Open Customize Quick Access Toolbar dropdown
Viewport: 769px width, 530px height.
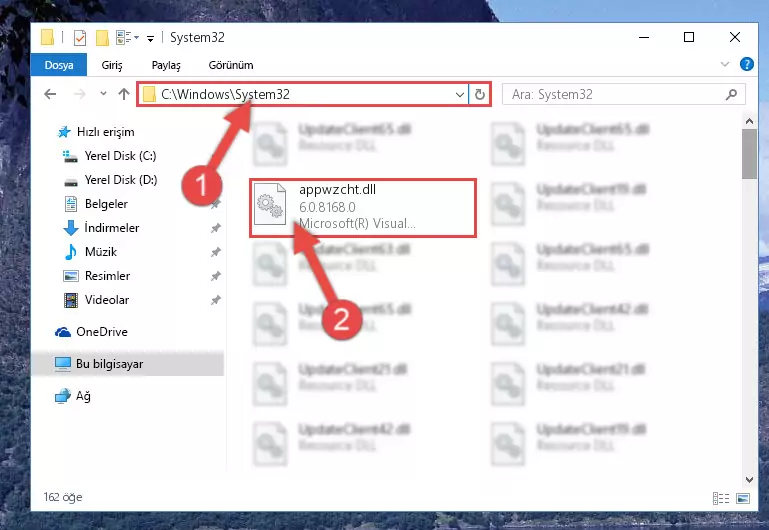point(151,38)
